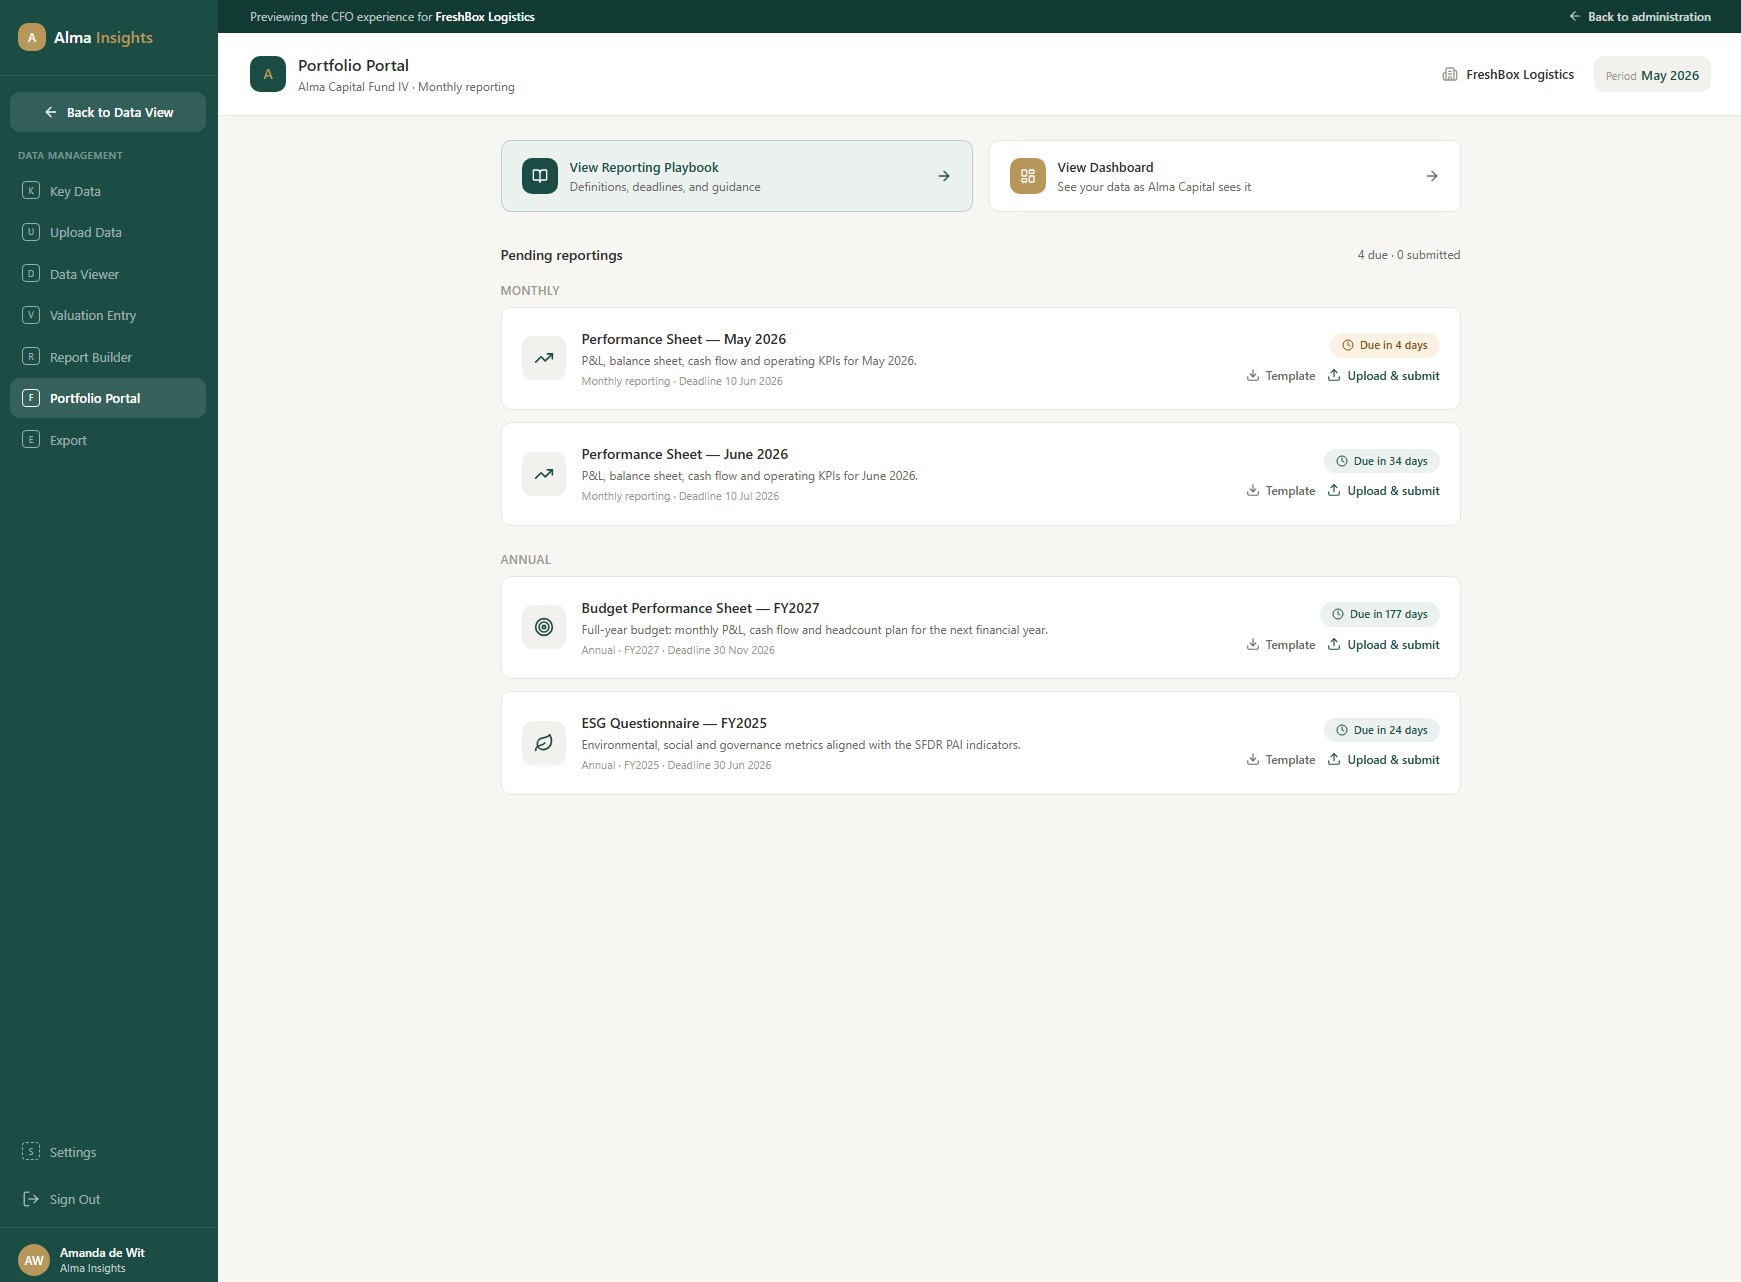
Task: Click target icon for Budget Performance Sheet
Action: point(544,627)
